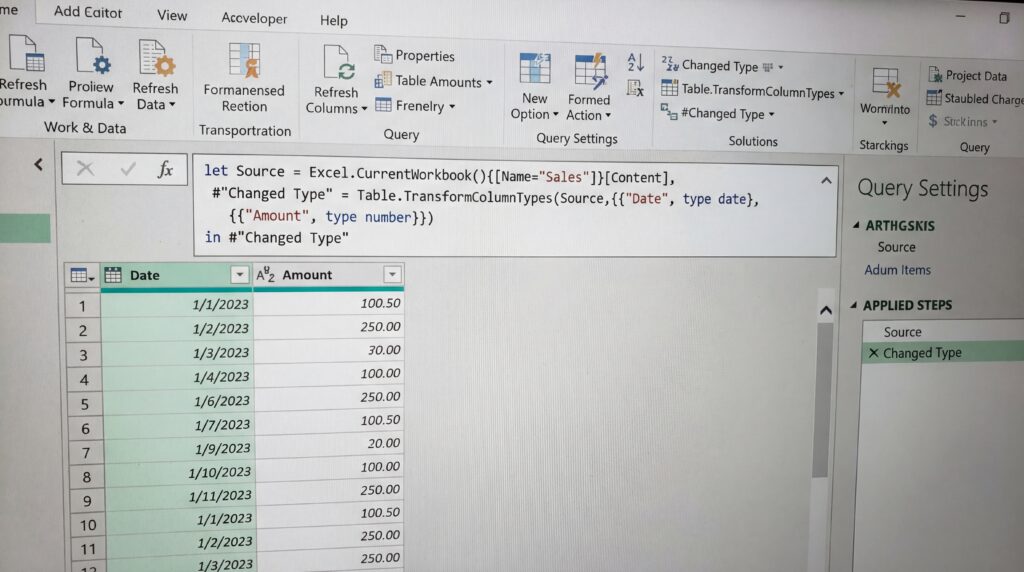Click the Adum Items link
The image size is (1024, 572).
pos(897,270)
